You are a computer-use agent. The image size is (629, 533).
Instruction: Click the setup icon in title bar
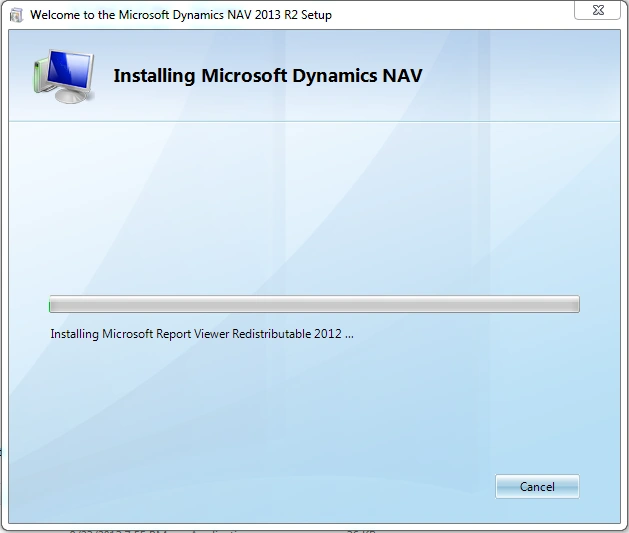[16, 15]
